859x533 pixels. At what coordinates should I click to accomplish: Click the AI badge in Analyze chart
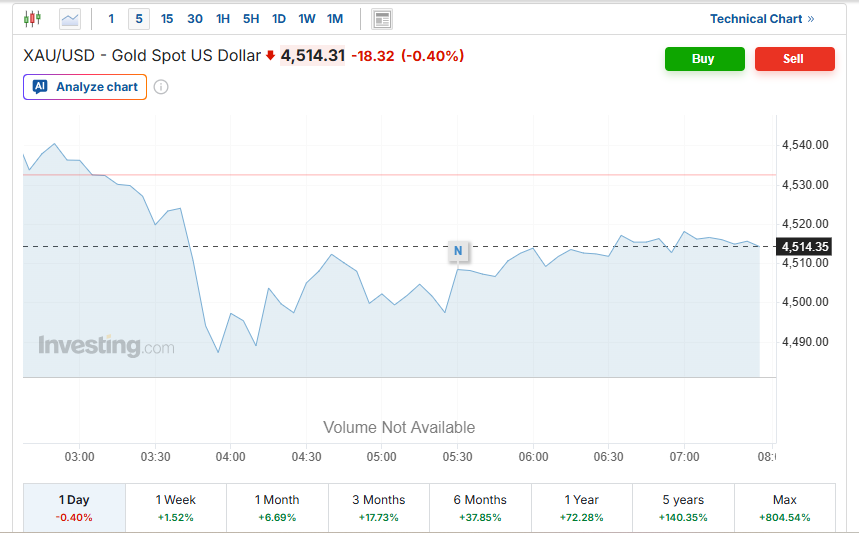40,87
